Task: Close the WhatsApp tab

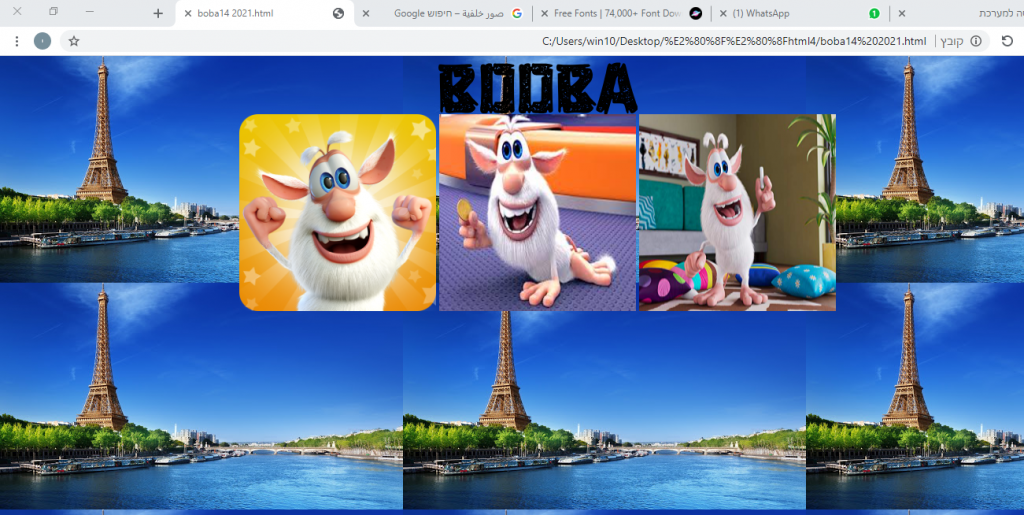Action: point(722,14)
